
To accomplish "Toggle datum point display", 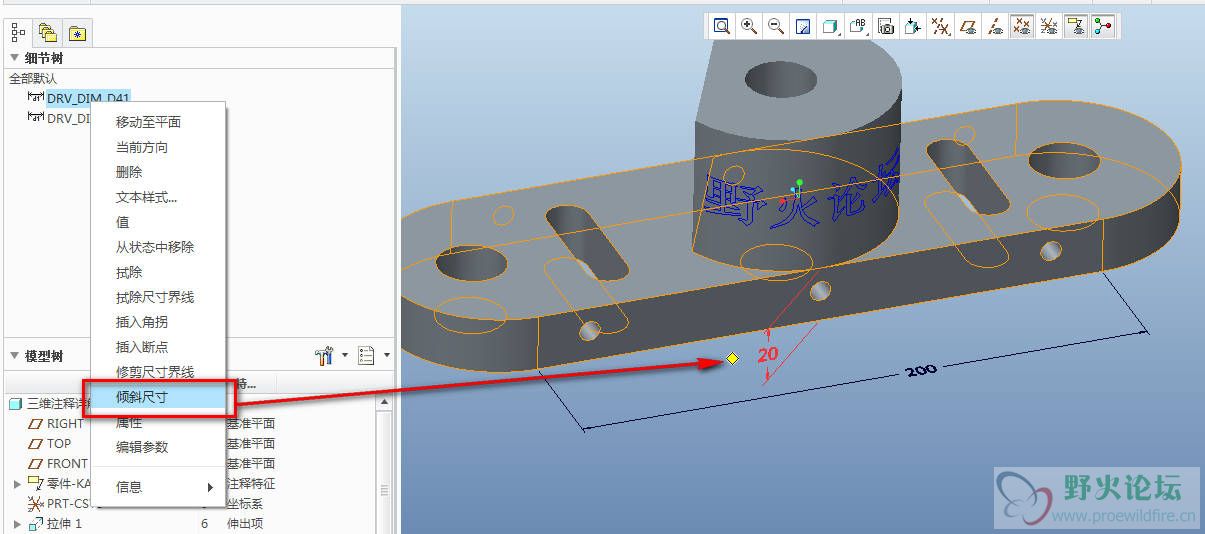I will [x=1022, y=26].
